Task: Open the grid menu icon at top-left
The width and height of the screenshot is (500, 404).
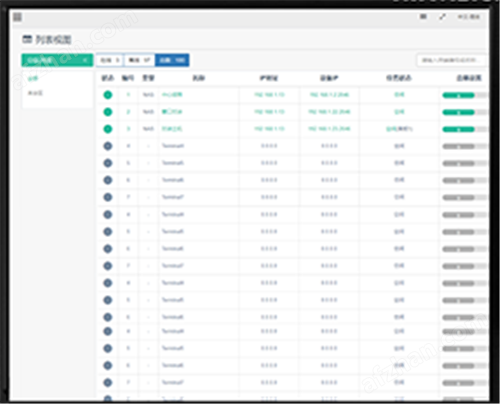Action: click(17, 17)
